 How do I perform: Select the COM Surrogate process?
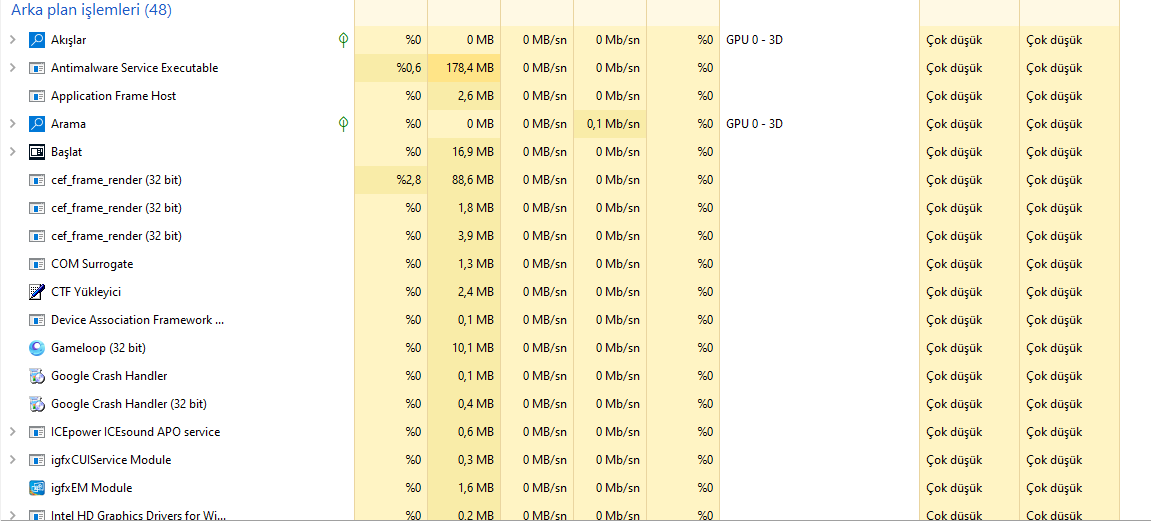pyautogui.click(x=92, y=264)
